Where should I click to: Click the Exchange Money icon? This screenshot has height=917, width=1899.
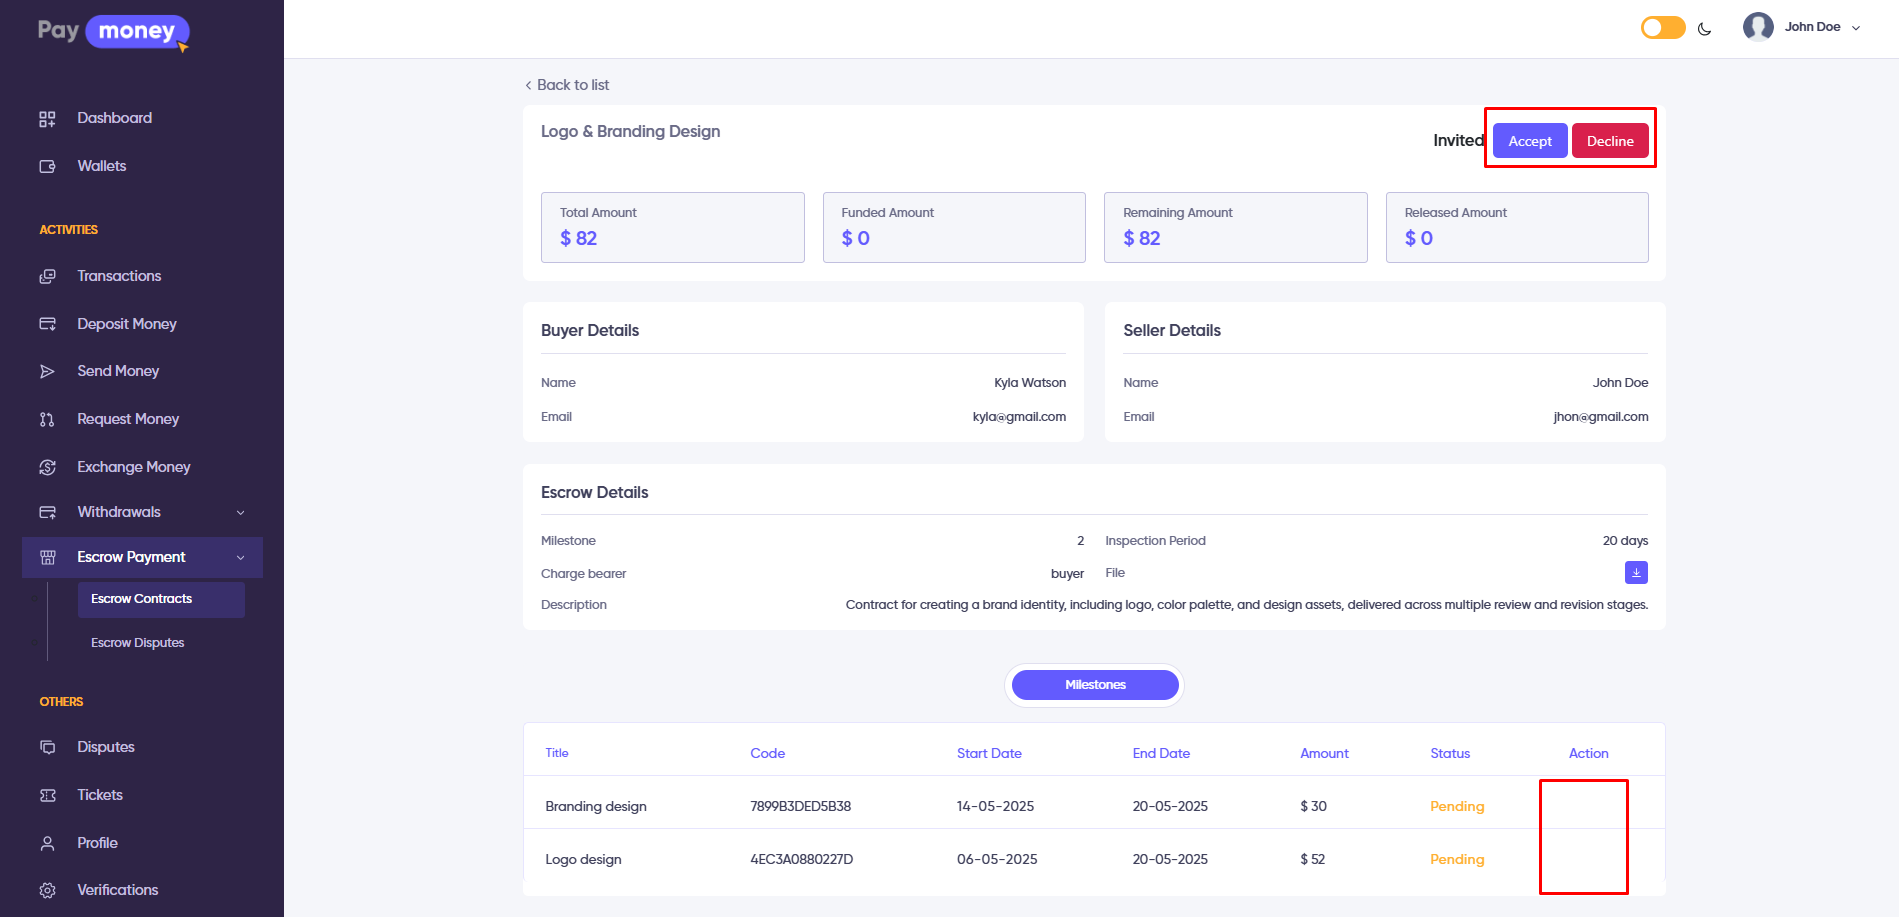(47, 468)
